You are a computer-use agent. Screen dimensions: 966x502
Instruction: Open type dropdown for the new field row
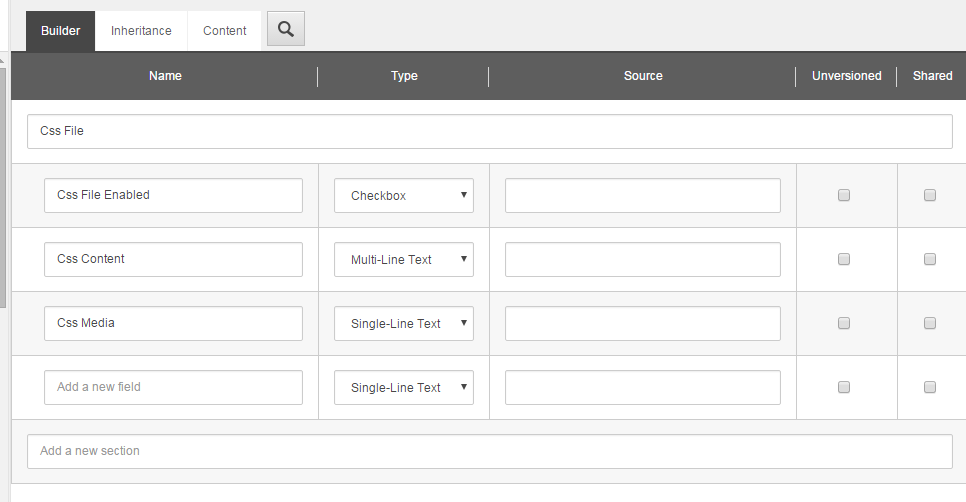(x=404, y=388)
